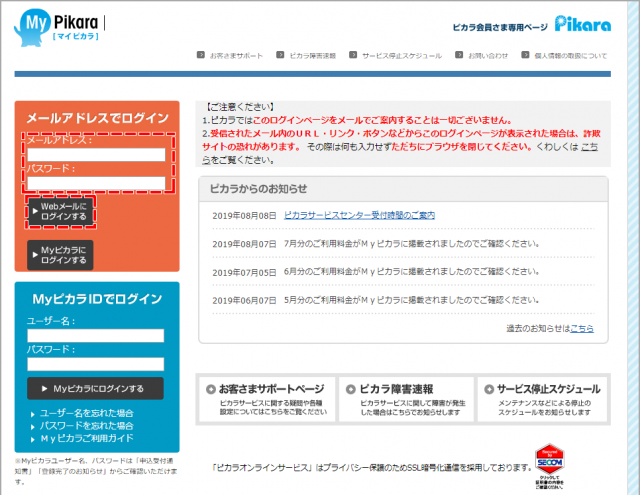Click circle icon on ピカラ障害速報 banner

tap(351, 389)
